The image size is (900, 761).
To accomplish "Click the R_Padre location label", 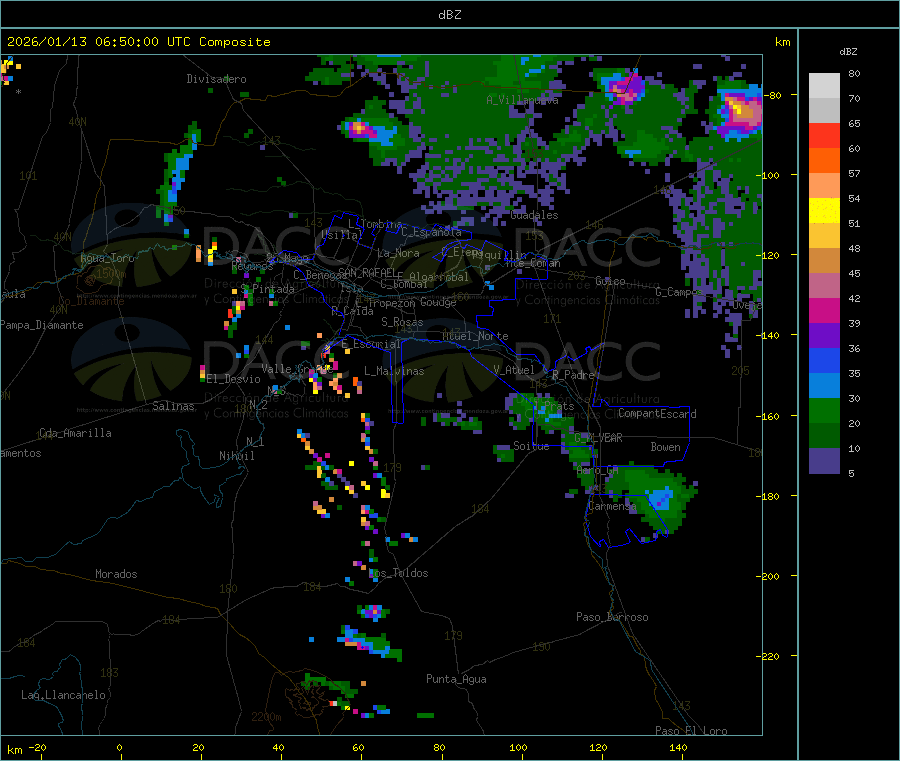I will (x=573, y=375).
